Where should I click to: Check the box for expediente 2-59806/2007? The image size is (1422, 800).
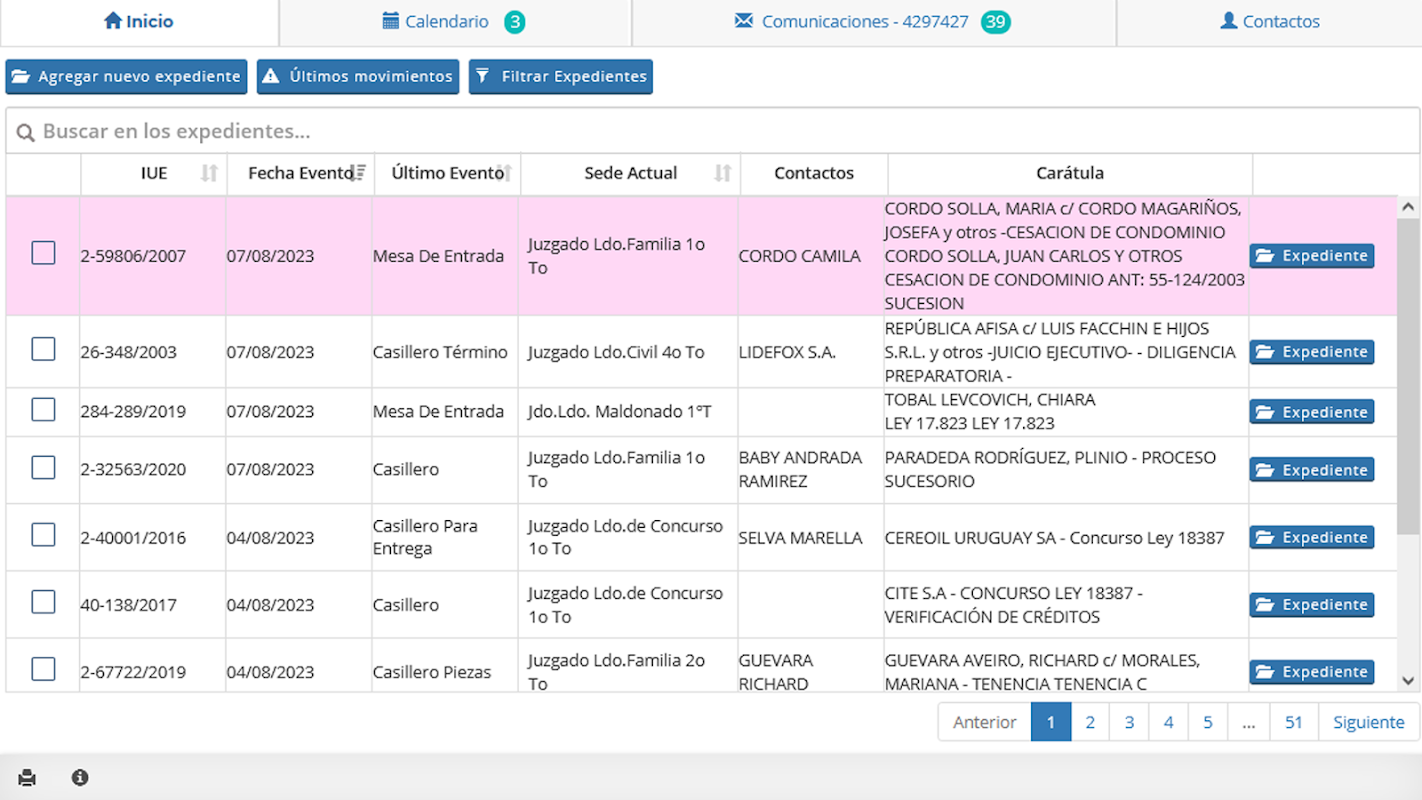coord(43,253)
